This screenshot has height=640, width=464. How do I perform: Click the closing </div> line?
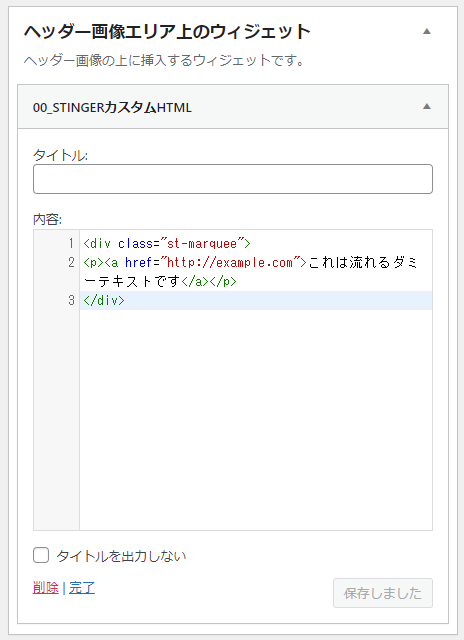pyautogui.click(x=104, y=300)
